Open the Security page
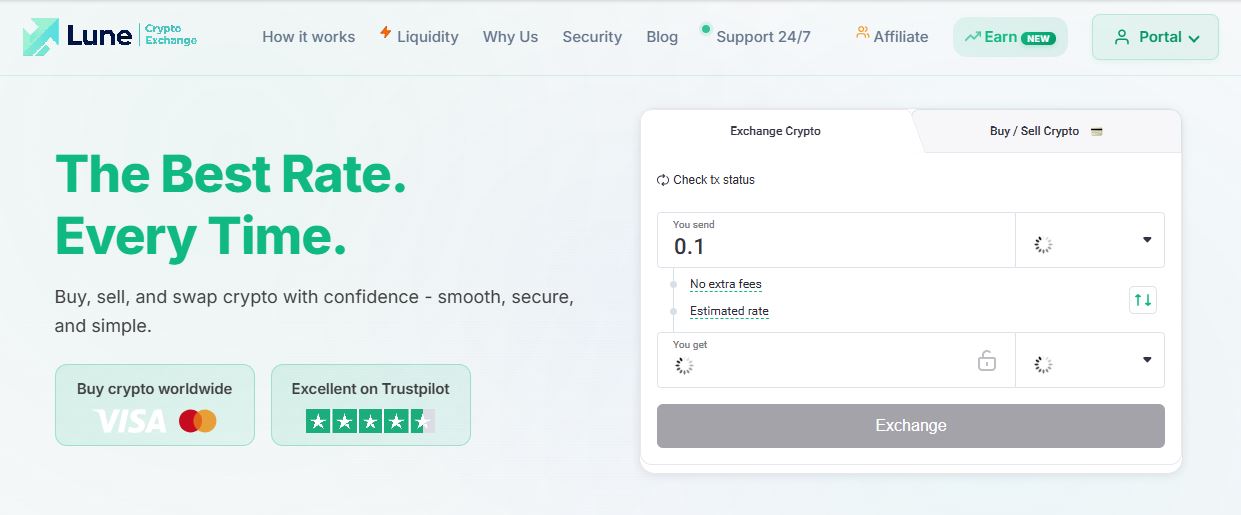The width and height of the screenshot is (1241, 515). pyautogui.click(x=592, y=36)
